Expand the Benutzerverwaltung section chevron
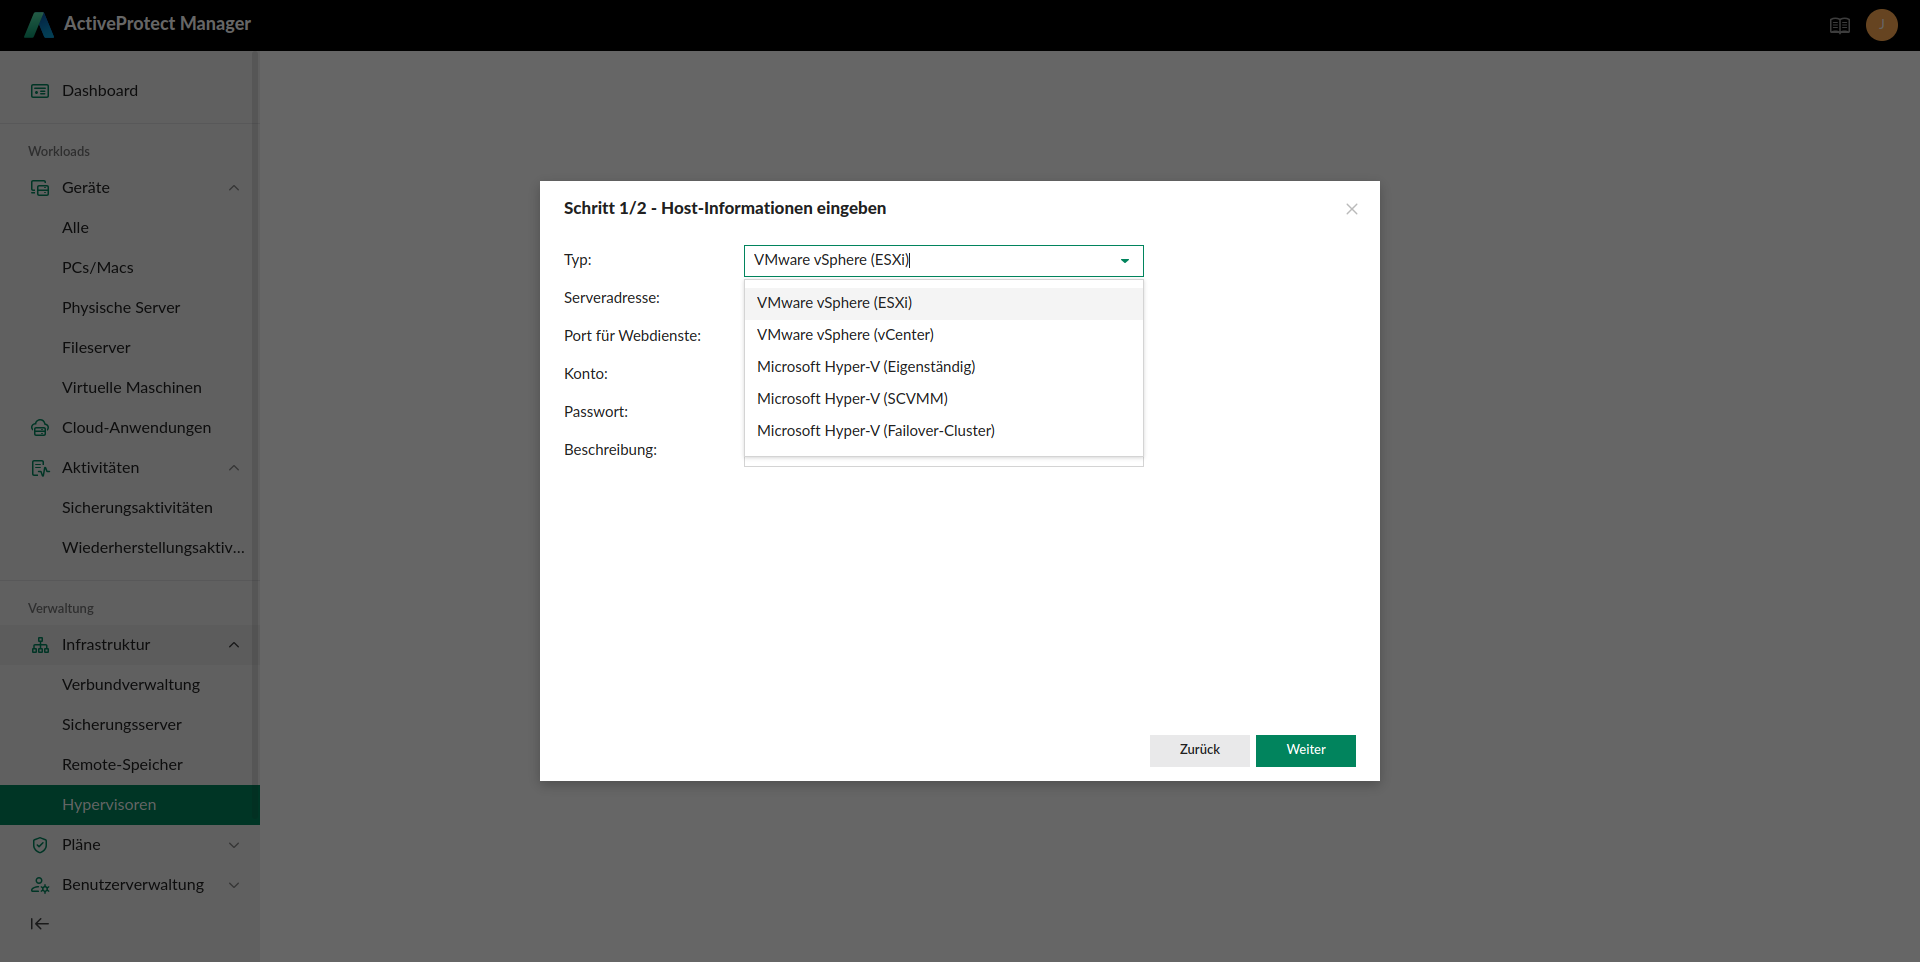1920x962 pixels. (234, 885)
